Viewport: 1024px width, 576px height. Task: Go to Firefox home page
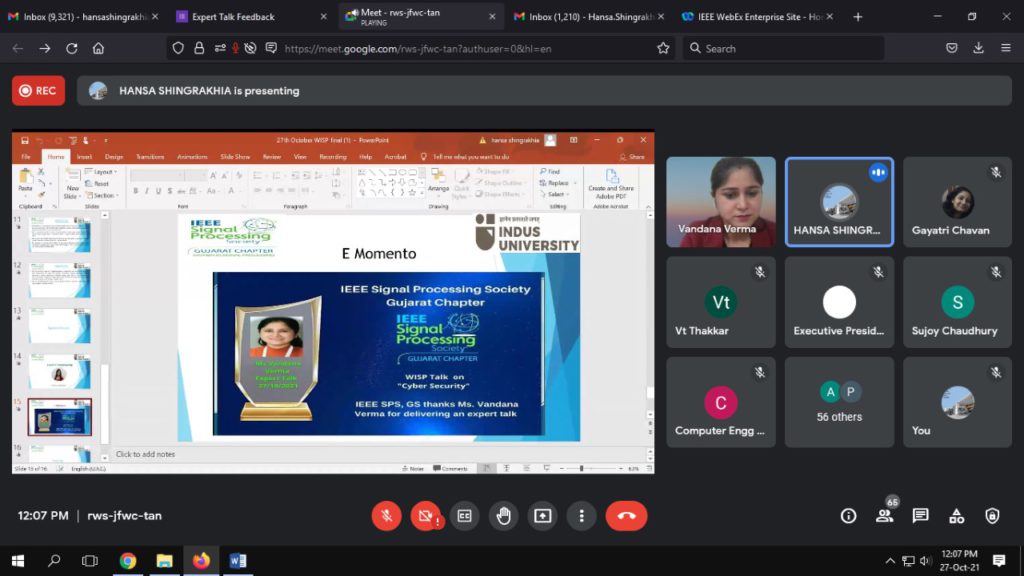pos(99,48)
